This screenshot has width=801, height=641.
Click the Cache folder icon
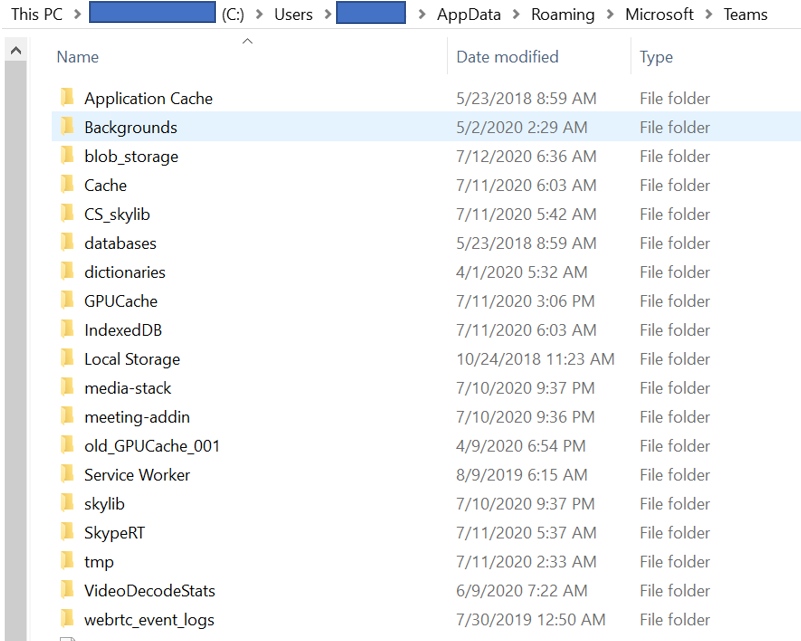click(x=67, y=184)
